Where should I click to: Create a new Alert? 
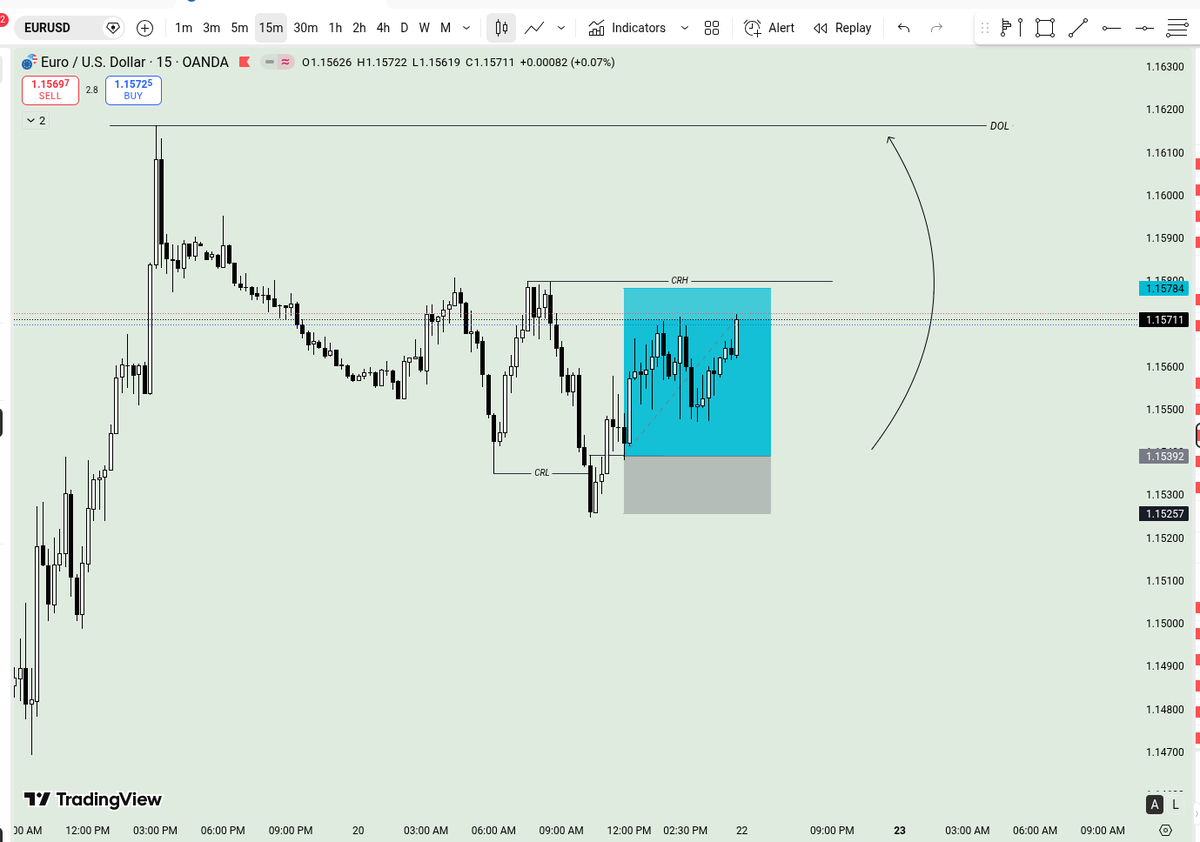769,28
